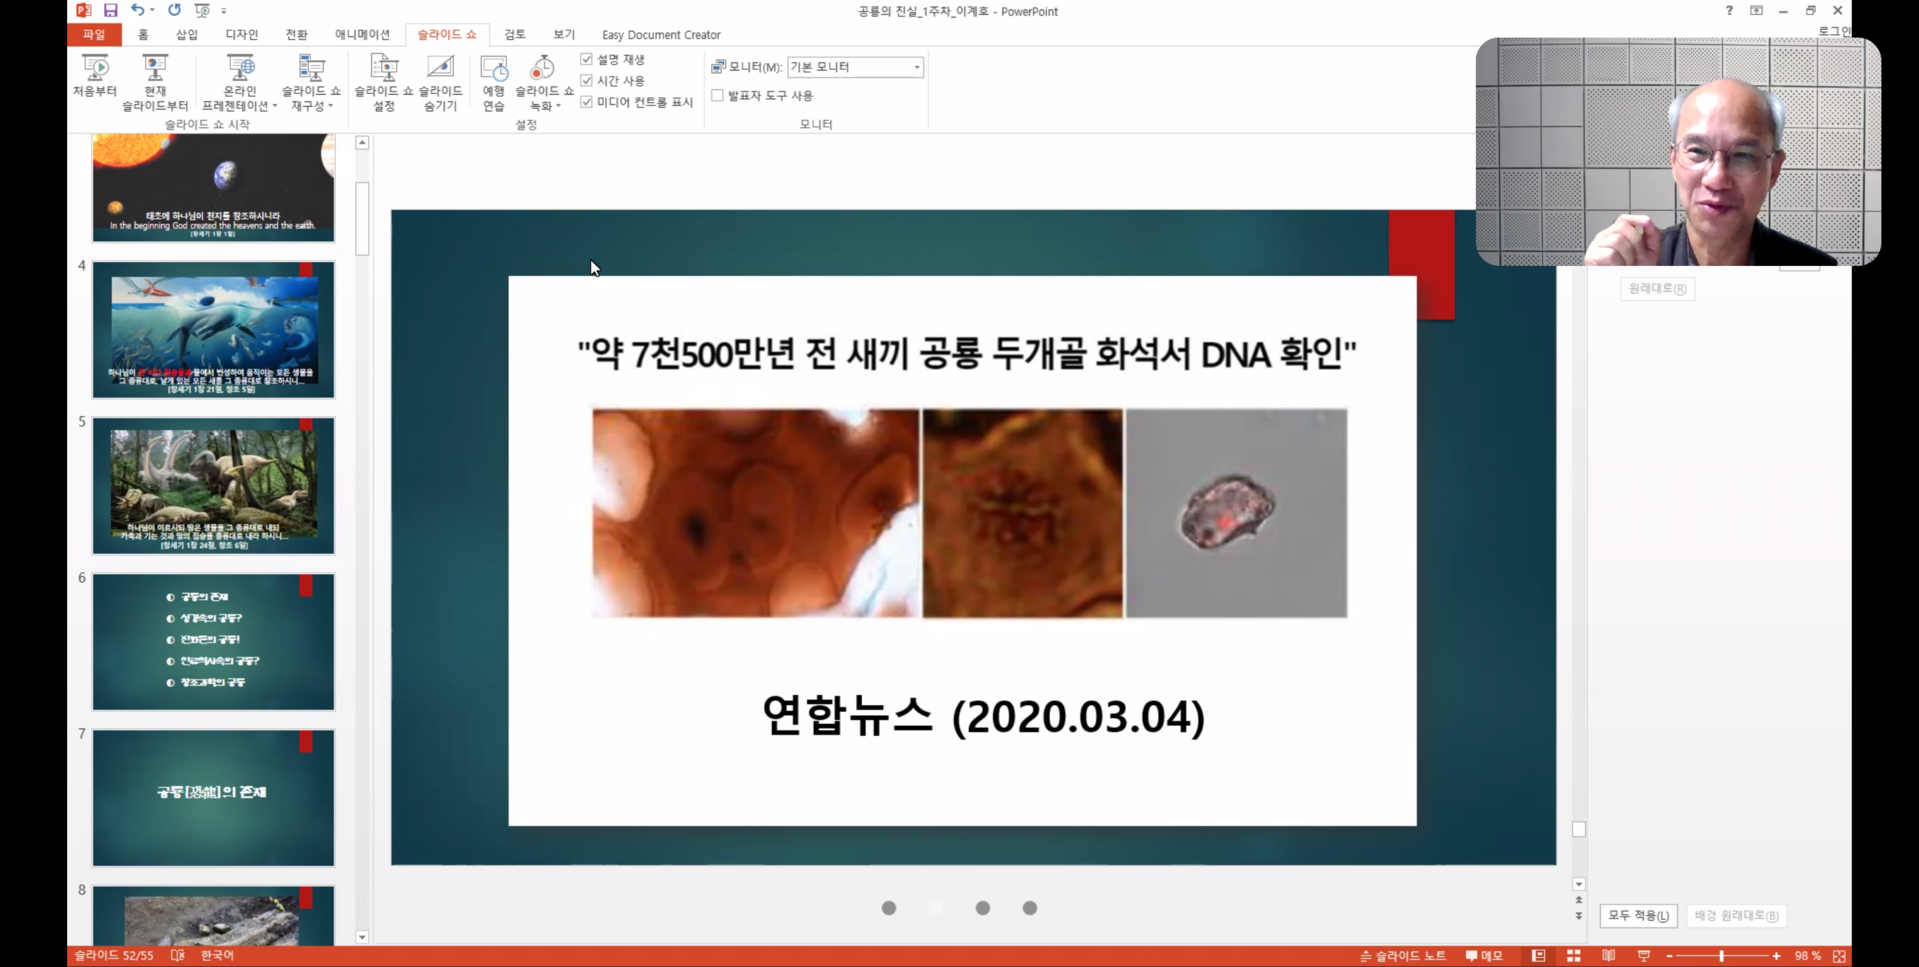Open online presentation (온라인 프레젠테이션) option
Viewport: 1919px width, 967px height.
pyautogui.click(x=240, y=83)
